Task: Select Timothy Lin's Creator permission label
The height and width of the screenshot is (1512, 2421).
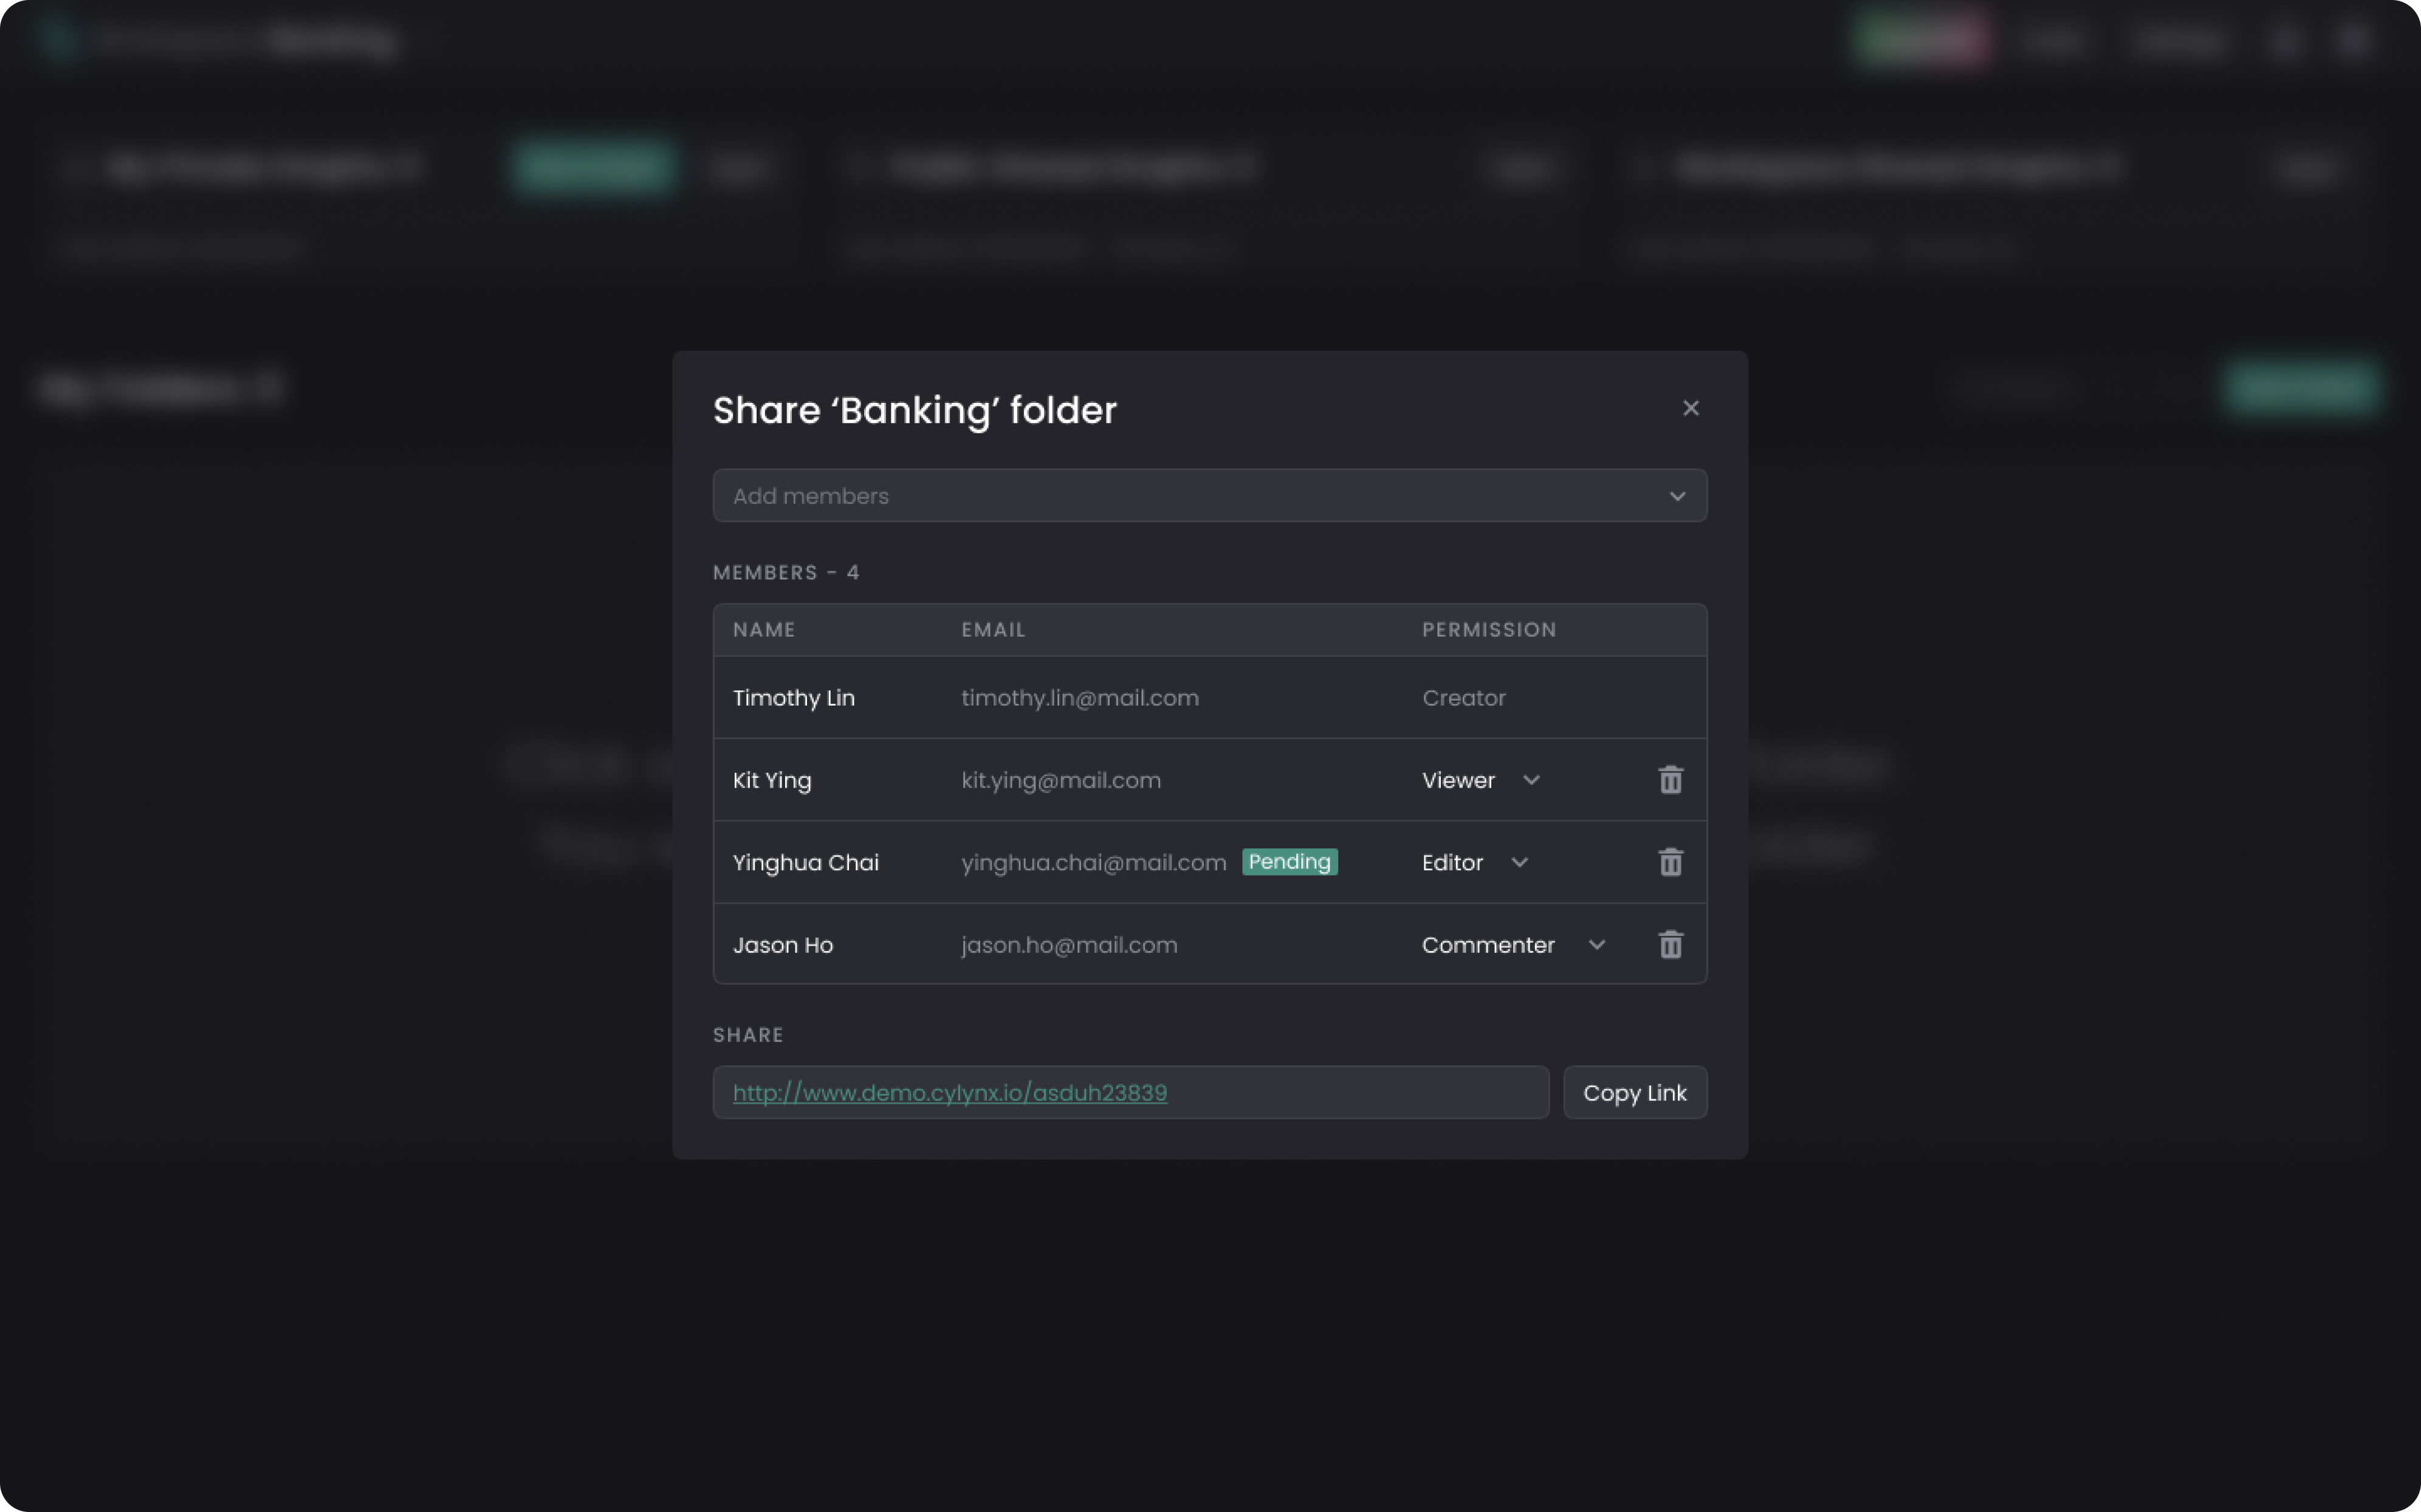Action: (x=1463, y=697)
